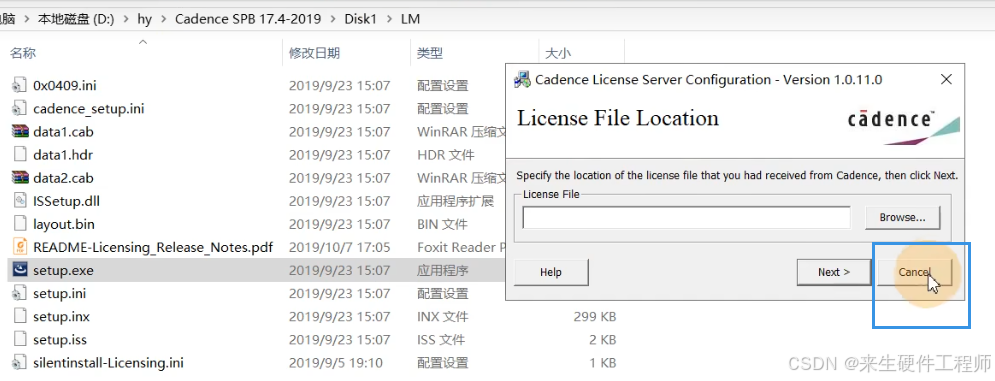Click the layout.bin file icon

pos(20,224)
